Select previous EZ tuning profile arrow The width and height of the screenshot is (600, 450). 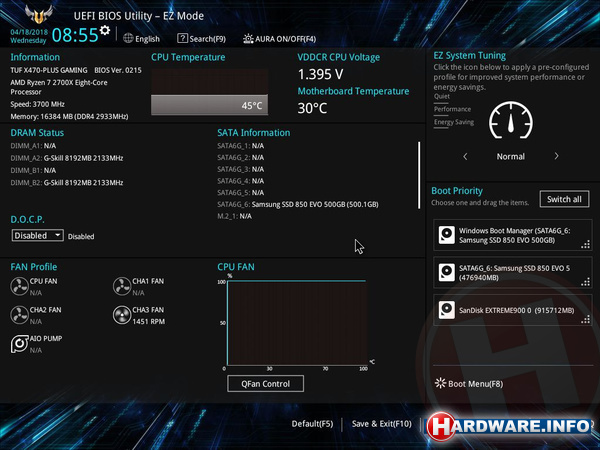(x=465, y=157)
